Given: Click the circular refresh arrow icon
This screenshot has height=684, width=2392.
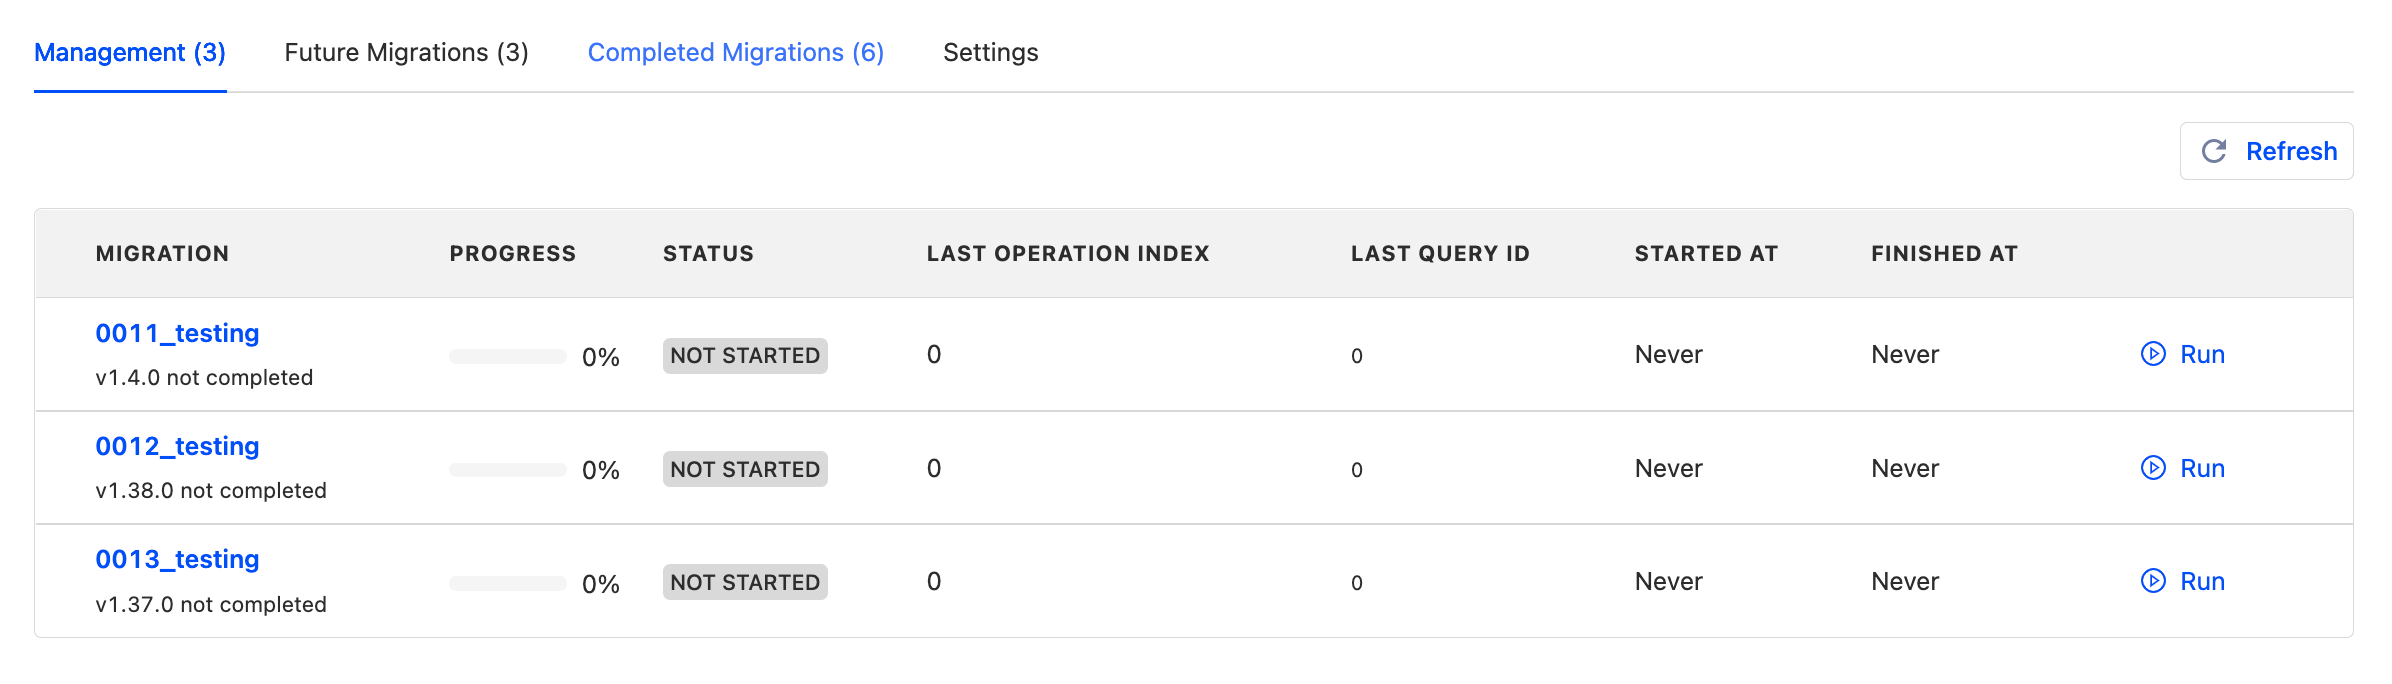Looking at the screenshot, I should click(x=2214, y=151).
